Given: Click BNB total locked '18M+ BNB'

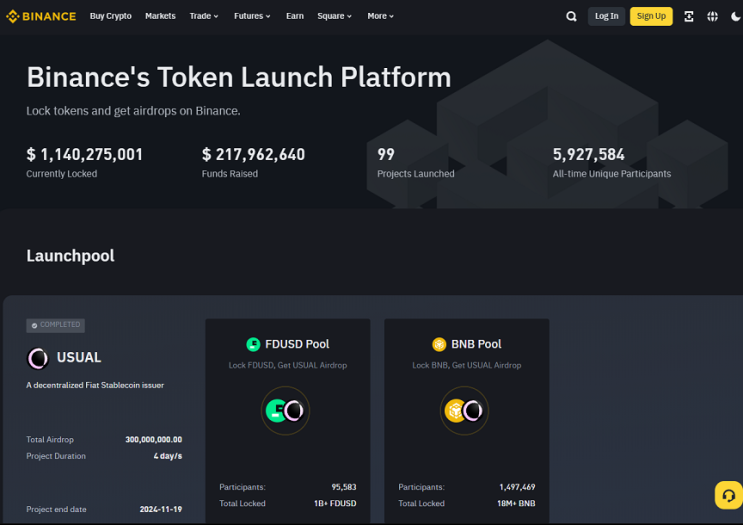Looking at the screenshot, I should point(516,504).
